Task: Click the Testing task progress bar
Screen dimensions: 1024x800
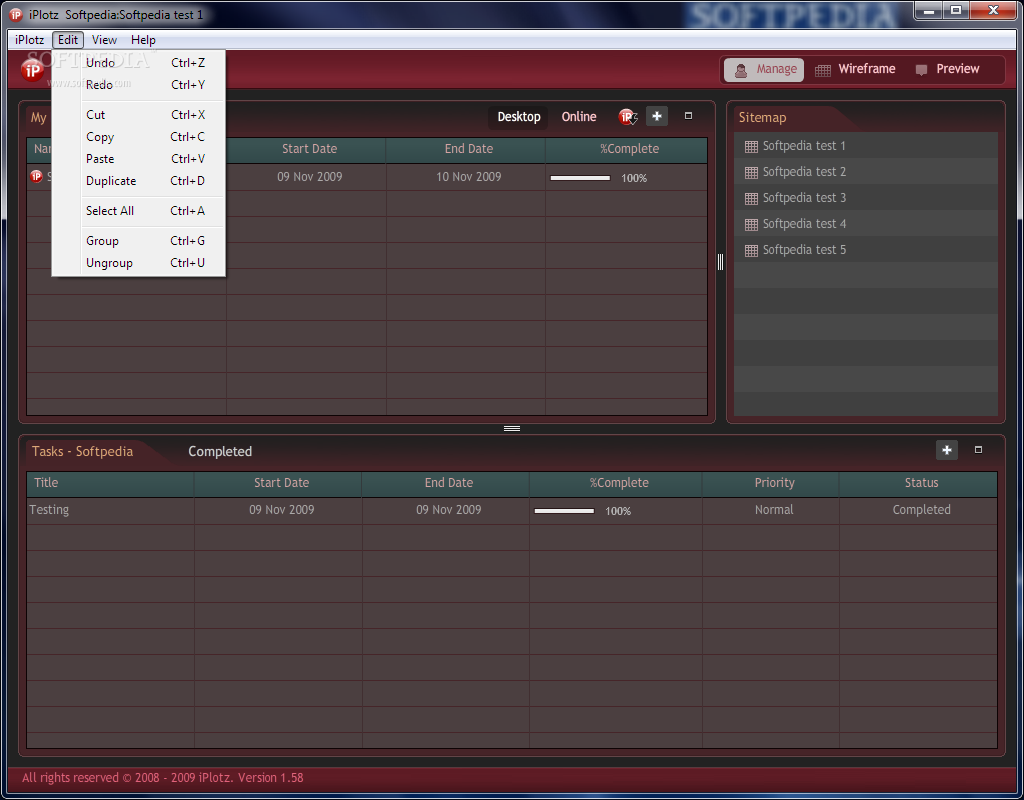Action: [564, 511]
